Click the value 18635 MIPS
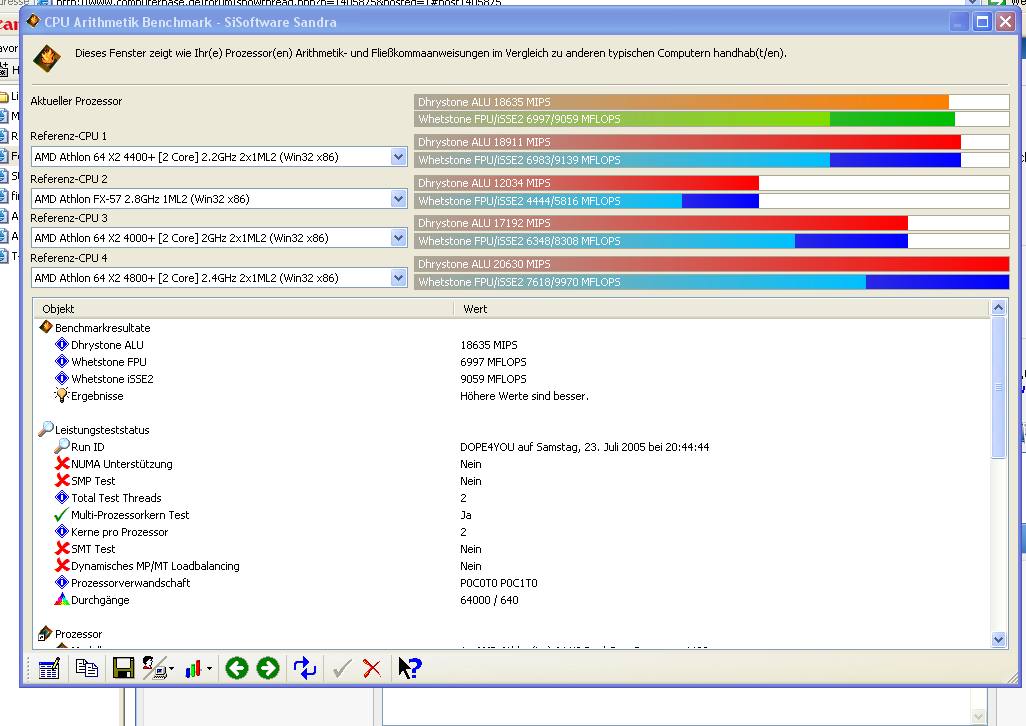1026x726 pixels. coord(488,345)
